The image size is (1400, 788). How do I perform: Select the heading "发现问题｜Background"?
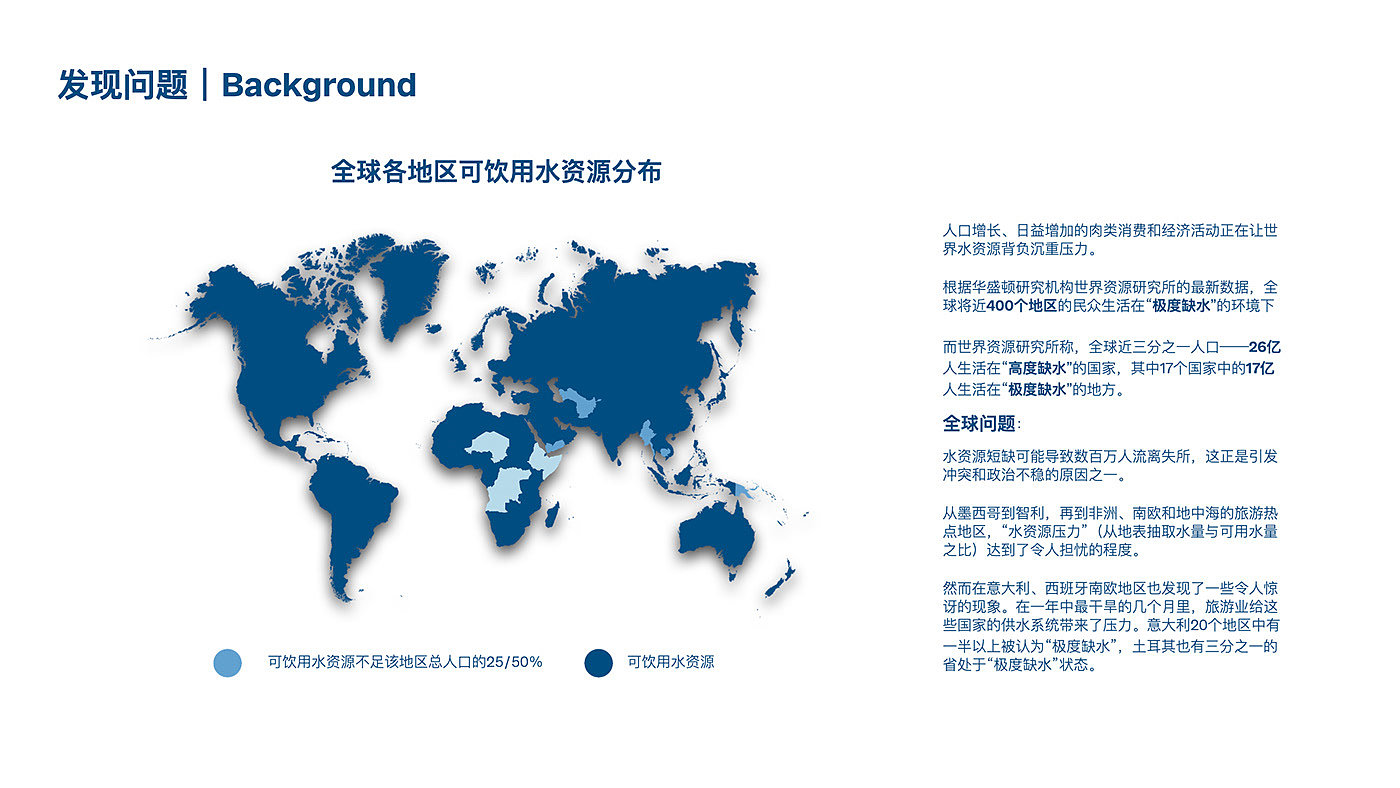pyautogui.click(x=237, y=85)
